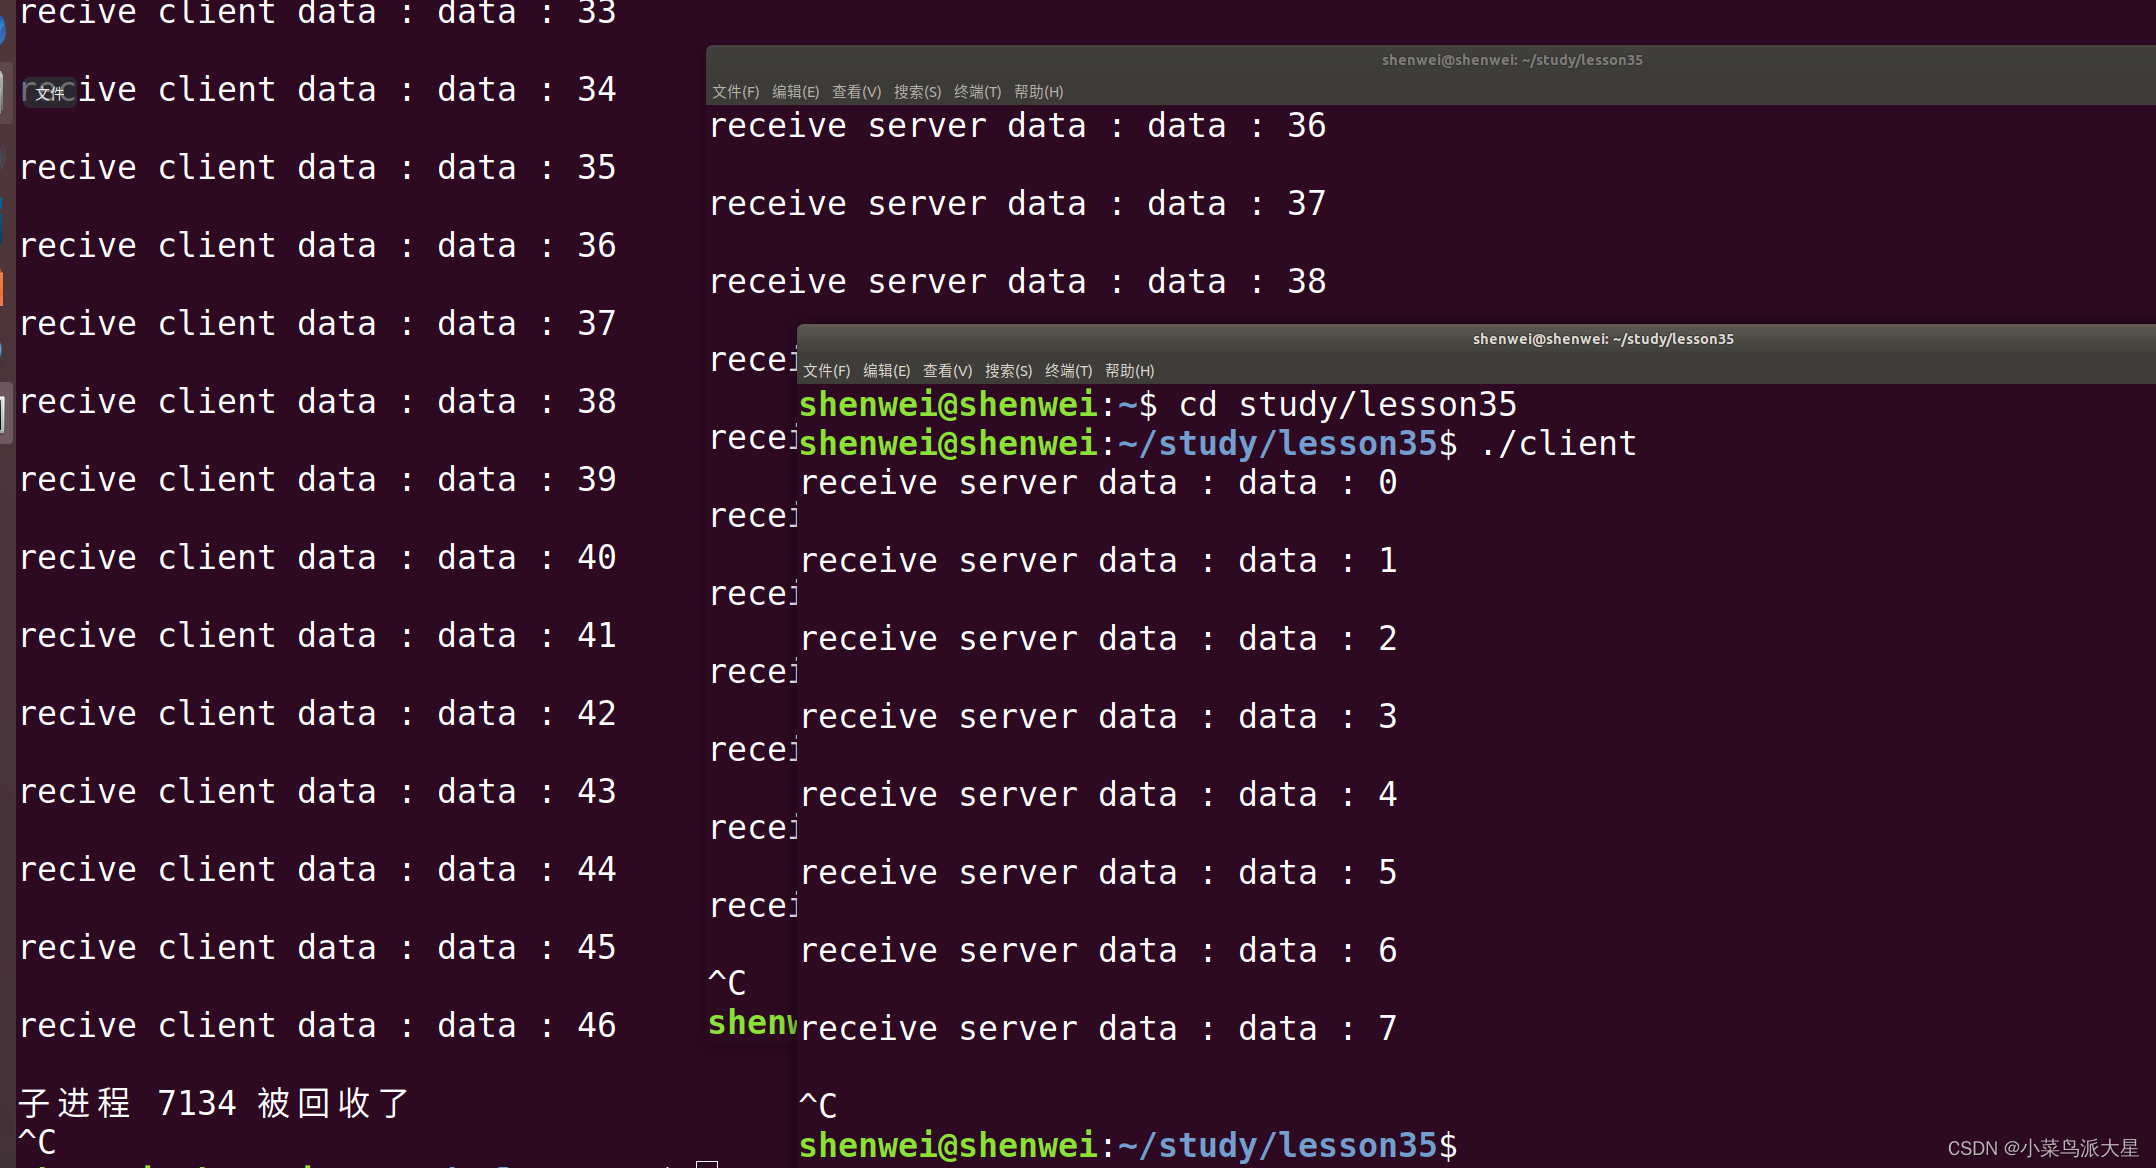The image size is (2156, 1168).
Task: Open 查看(V) menu in upper terminal window
Action: [856, 92]
